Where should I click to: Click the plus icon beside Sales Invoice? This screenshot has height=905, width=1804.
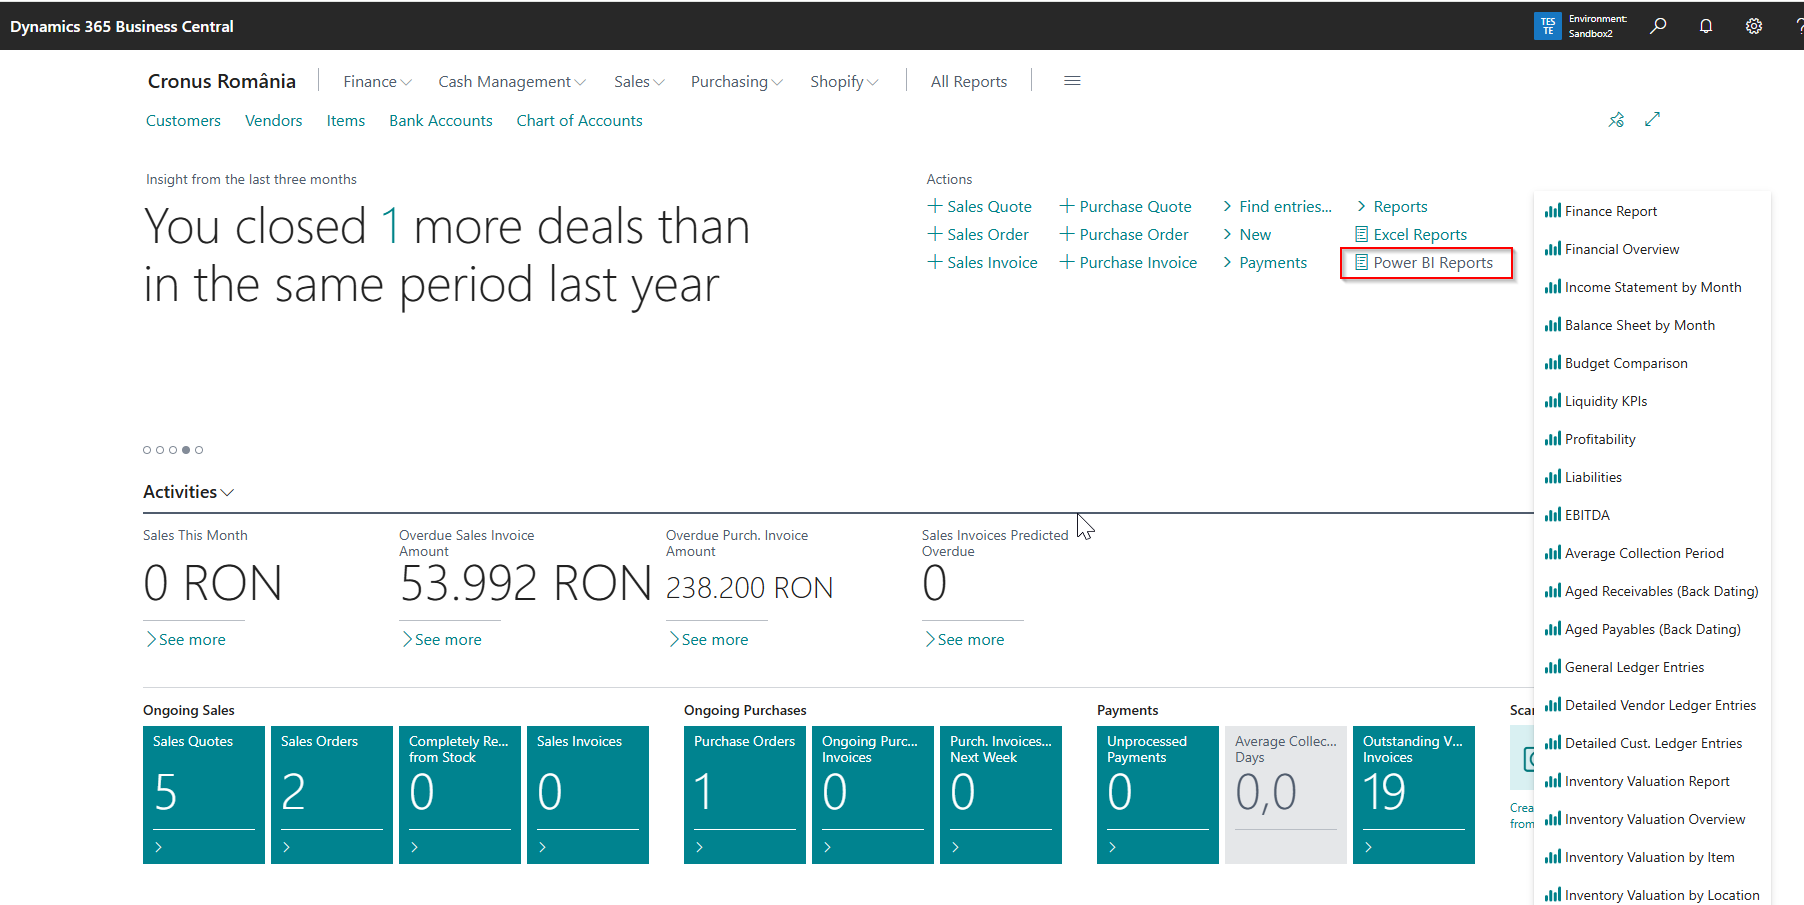pyautogui.click(x=935, y=262)
